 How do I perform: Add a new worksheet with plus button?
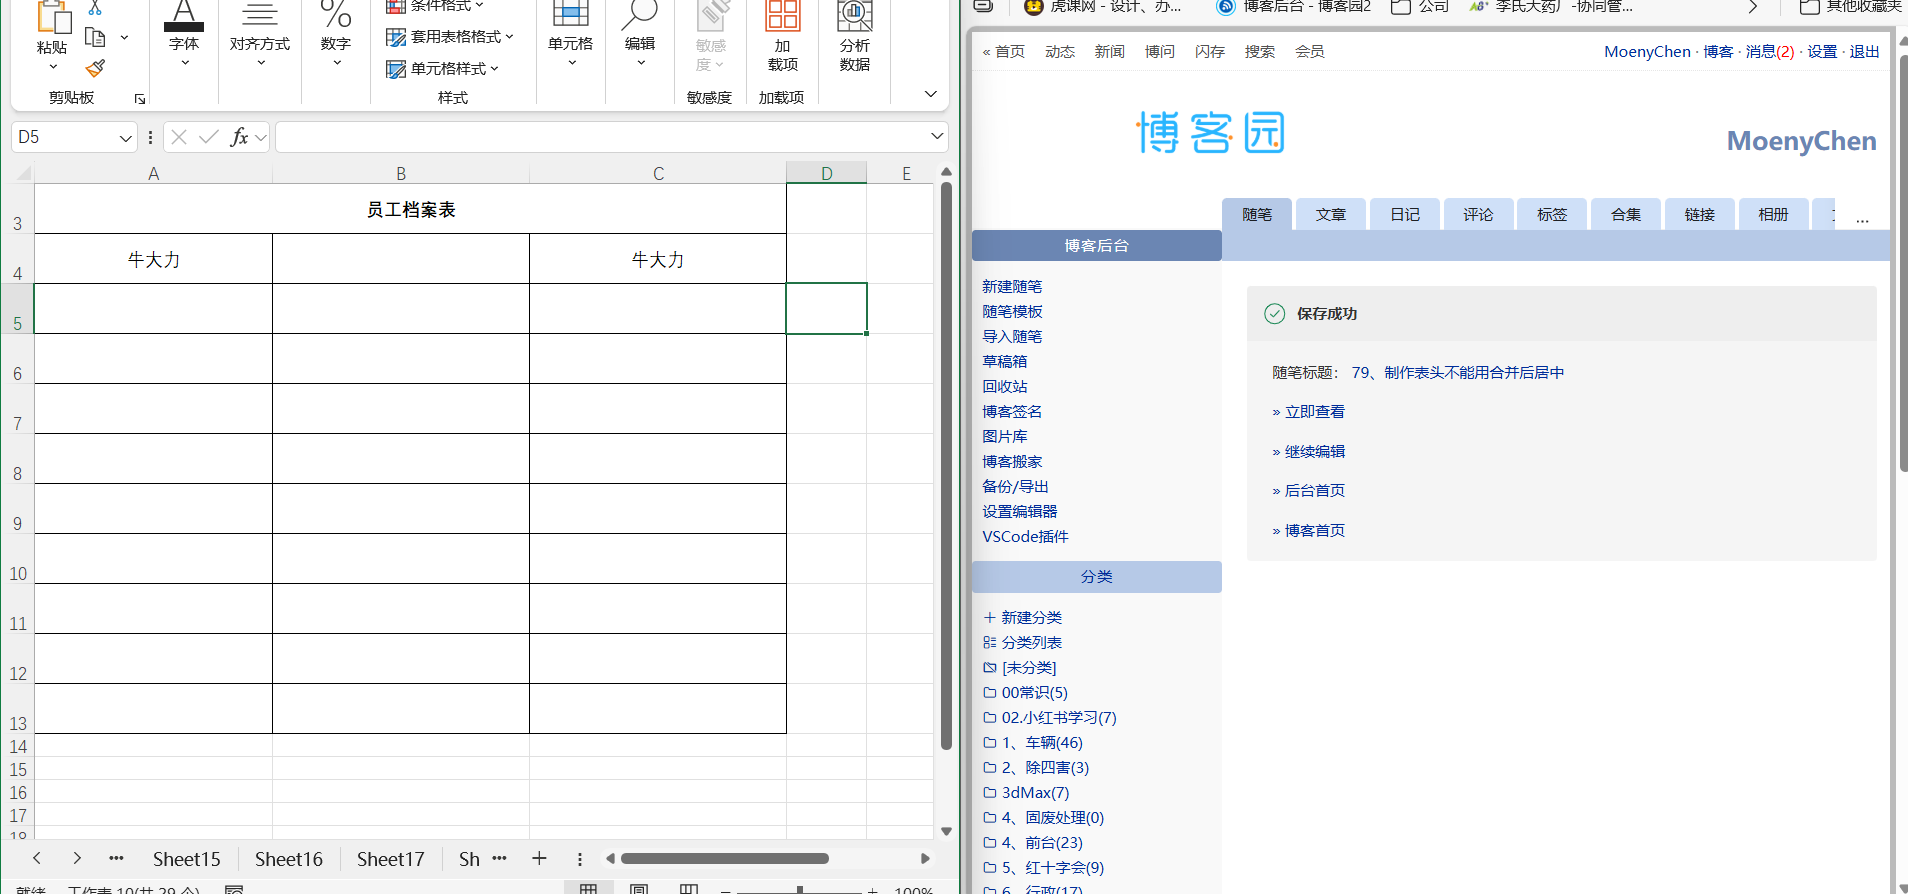point(539,858)
